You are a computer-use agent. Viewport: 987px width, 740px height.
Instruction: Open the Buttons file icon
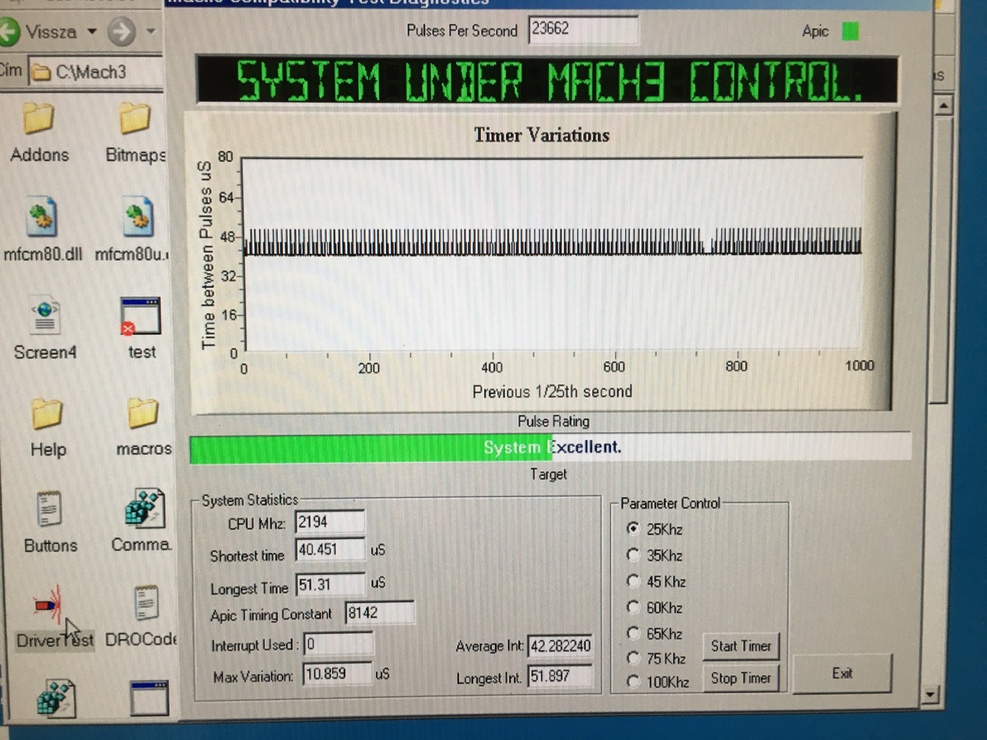click(x=49, y=510)
